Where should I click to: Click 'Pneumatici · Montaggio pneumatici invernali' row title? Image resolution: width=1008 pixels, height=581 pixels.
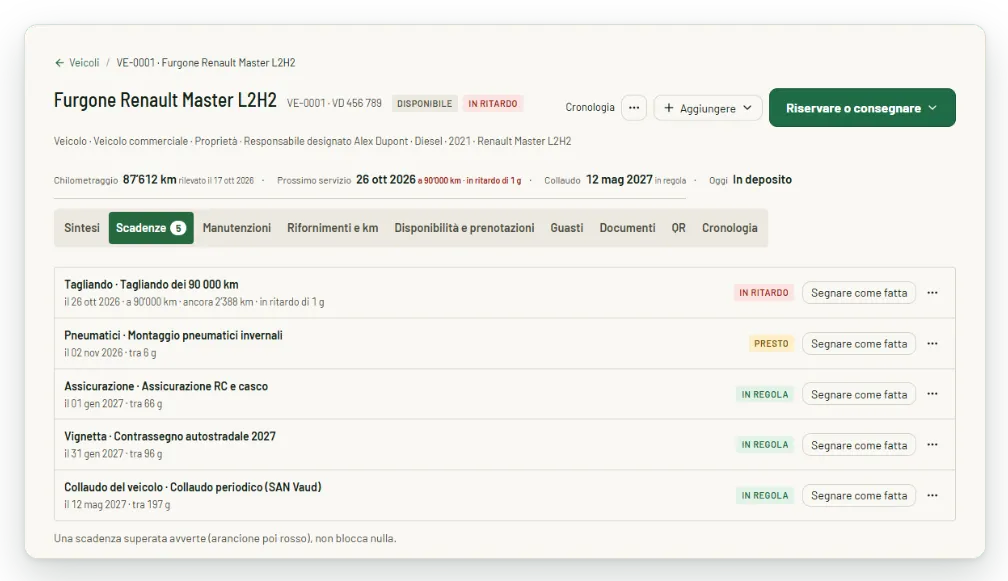tap(174, 335)
